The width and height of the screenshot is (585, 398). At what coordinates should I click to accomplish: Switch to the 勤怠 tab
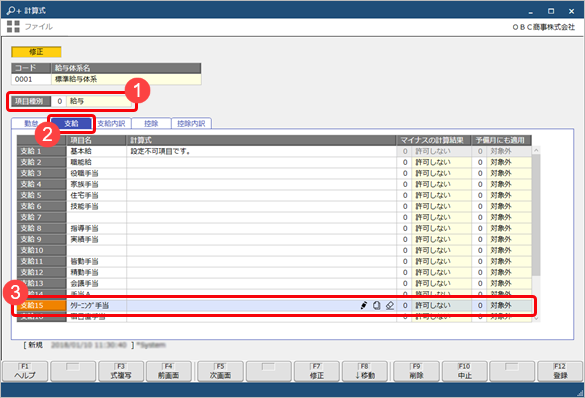(x=31, y=123)
